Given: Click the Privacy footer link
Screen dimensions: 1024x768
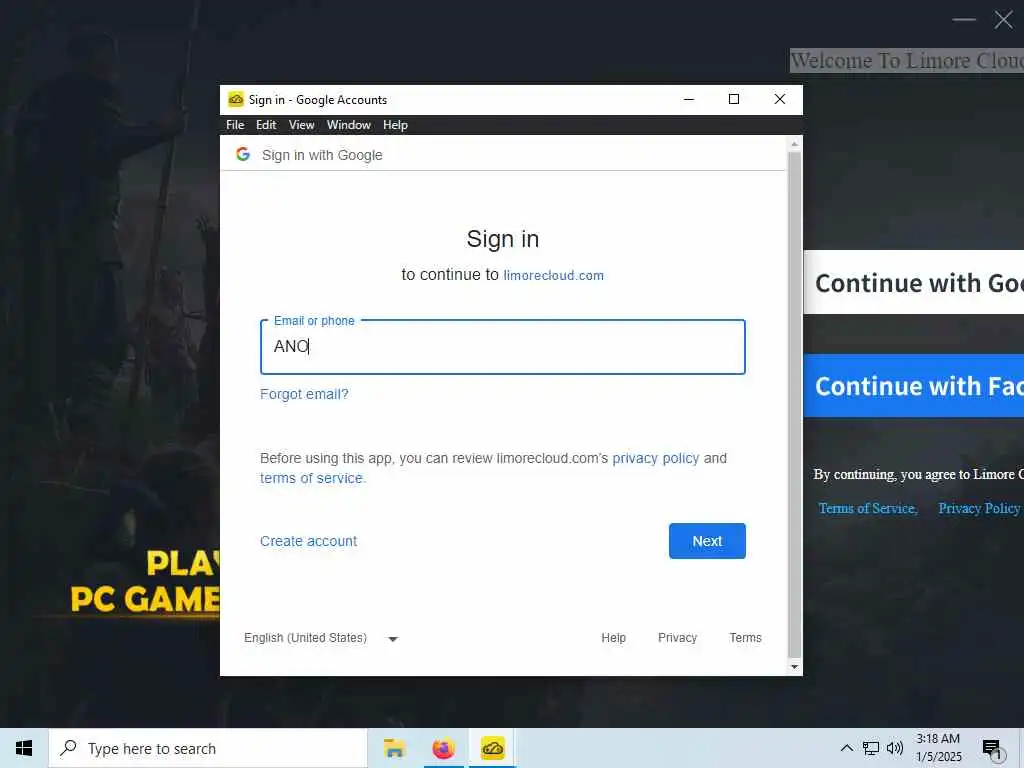Looking at the screenshot, I should tap(677, 637).
